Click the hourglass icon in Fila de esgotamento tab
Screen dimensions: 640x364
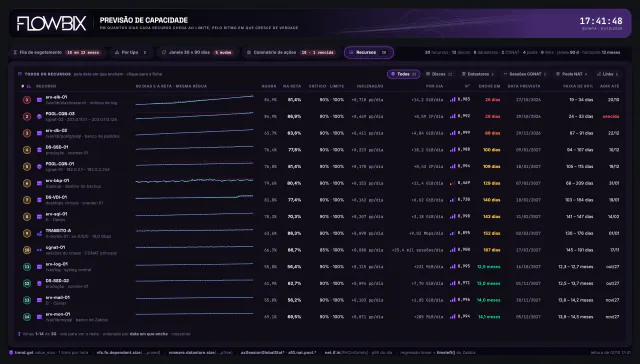[x=15, y=52]
